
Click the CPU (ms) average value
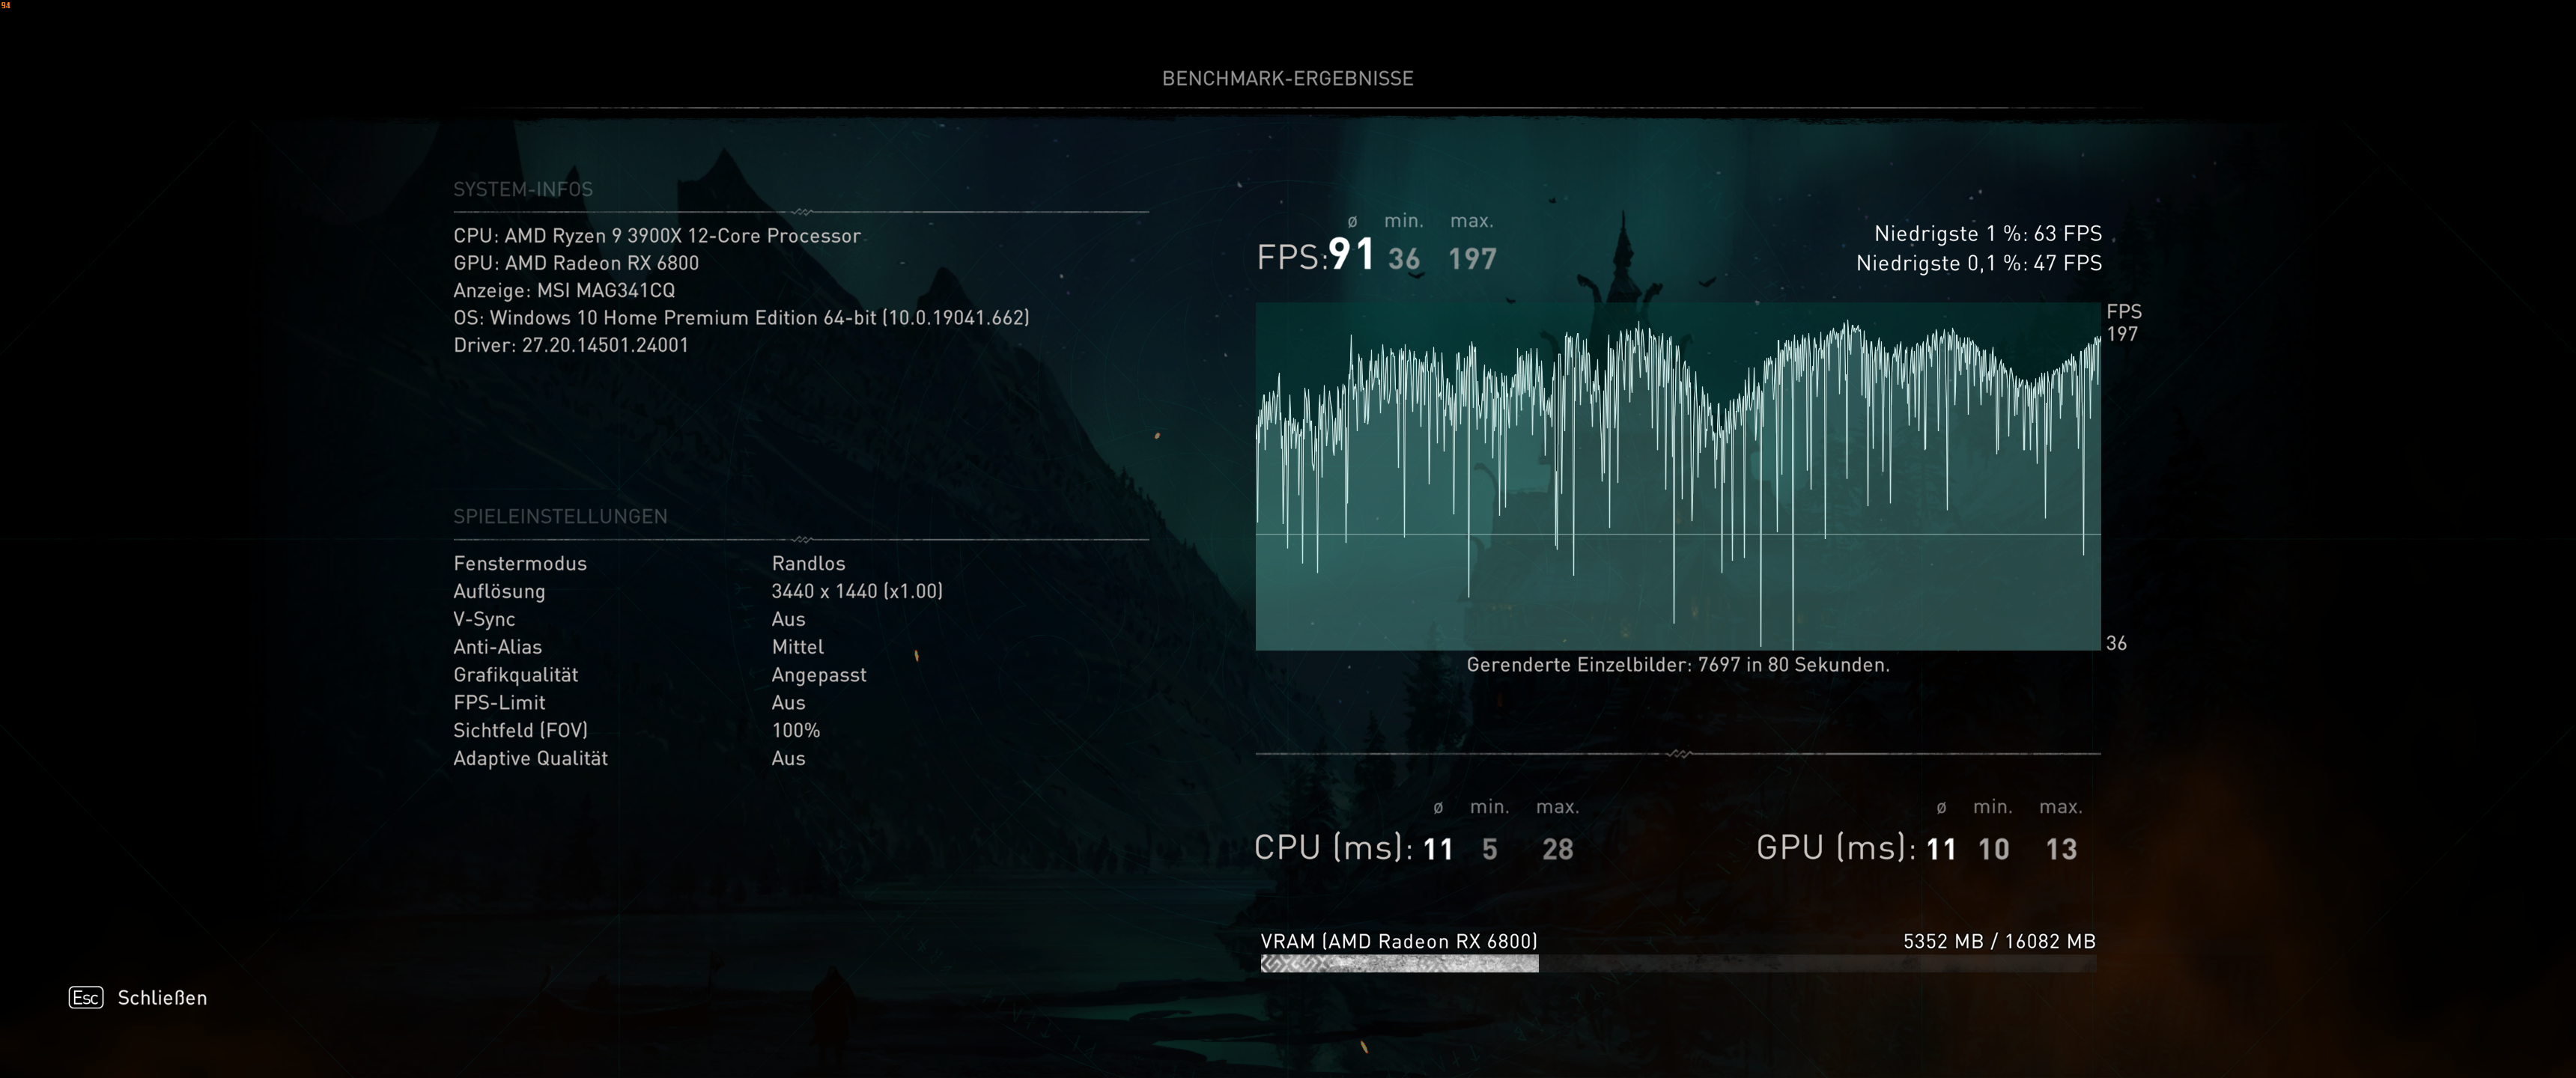click(1437, 849)
